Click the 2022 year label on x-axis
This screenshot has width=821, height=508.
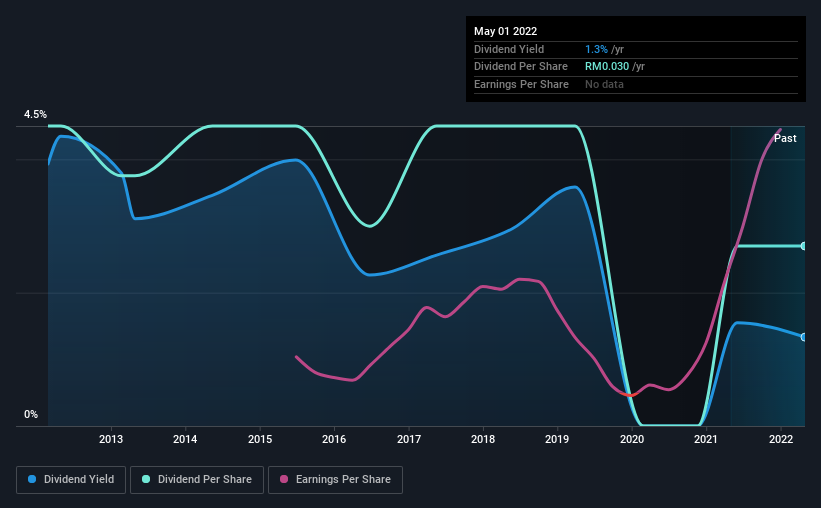click(x=781, y=439)
